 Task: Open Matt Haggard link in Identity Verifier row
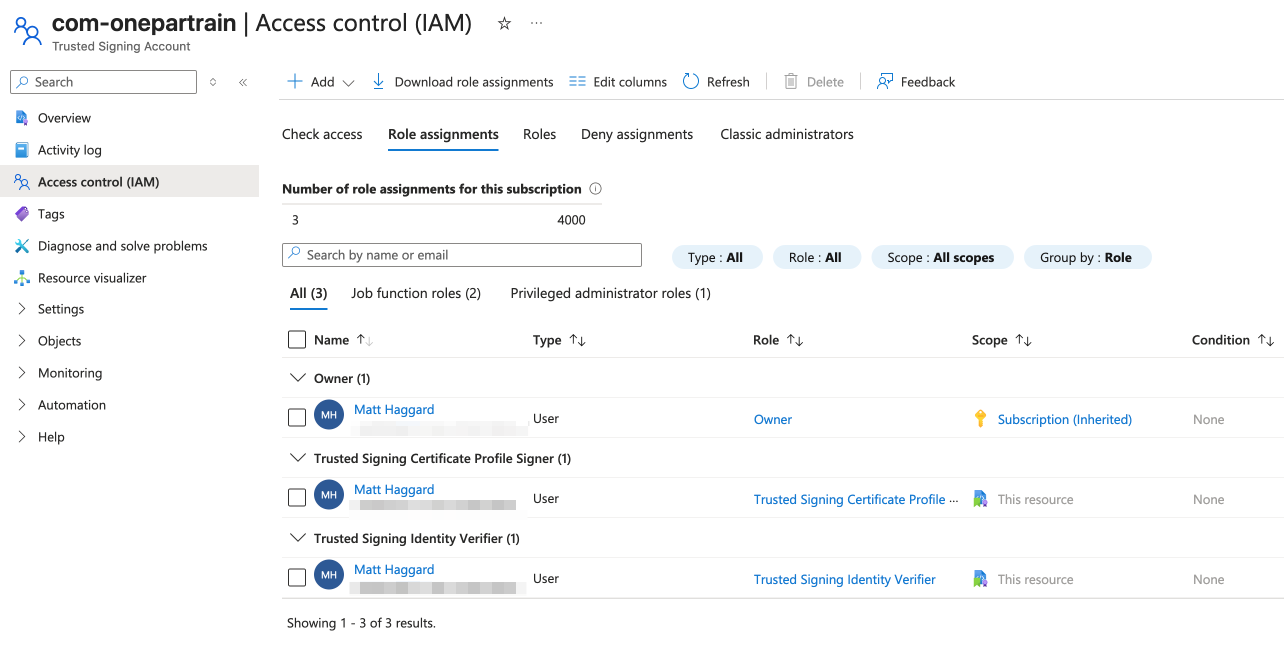(394, 569)
